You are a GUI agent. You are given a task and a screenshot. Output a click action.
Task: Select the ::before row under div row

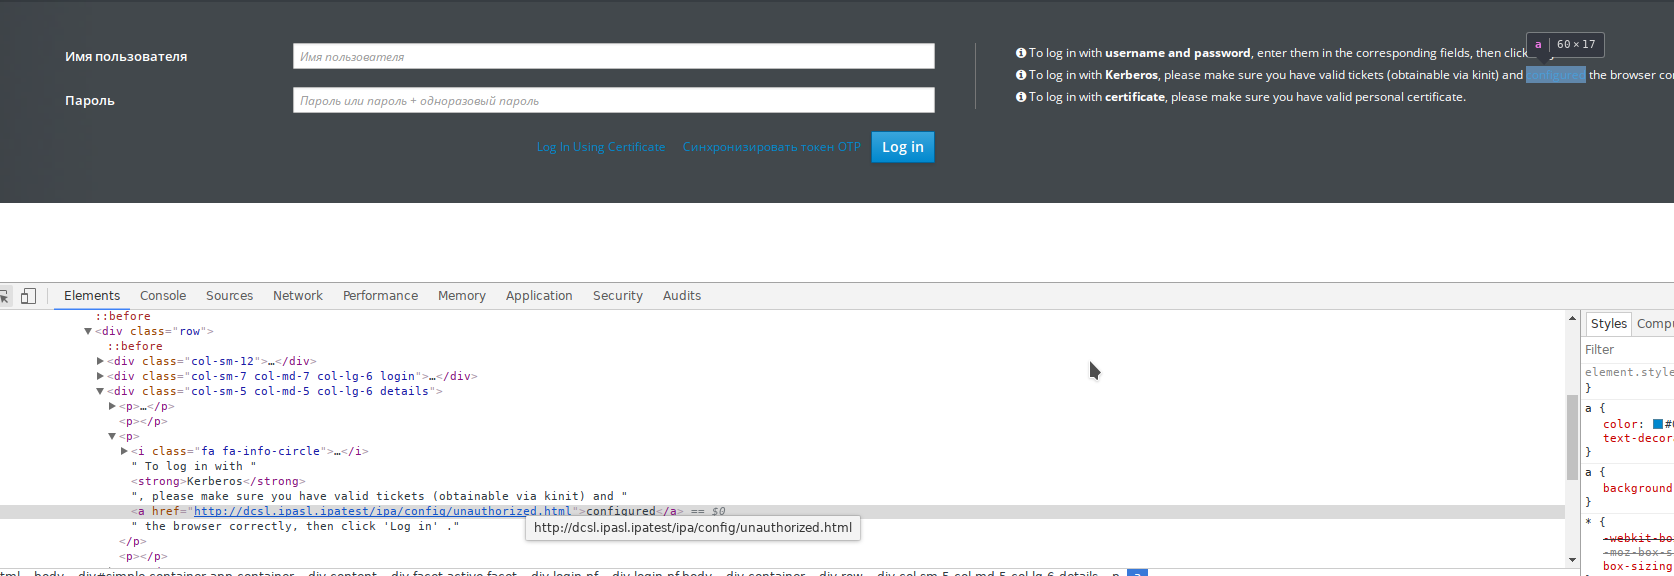135,346
